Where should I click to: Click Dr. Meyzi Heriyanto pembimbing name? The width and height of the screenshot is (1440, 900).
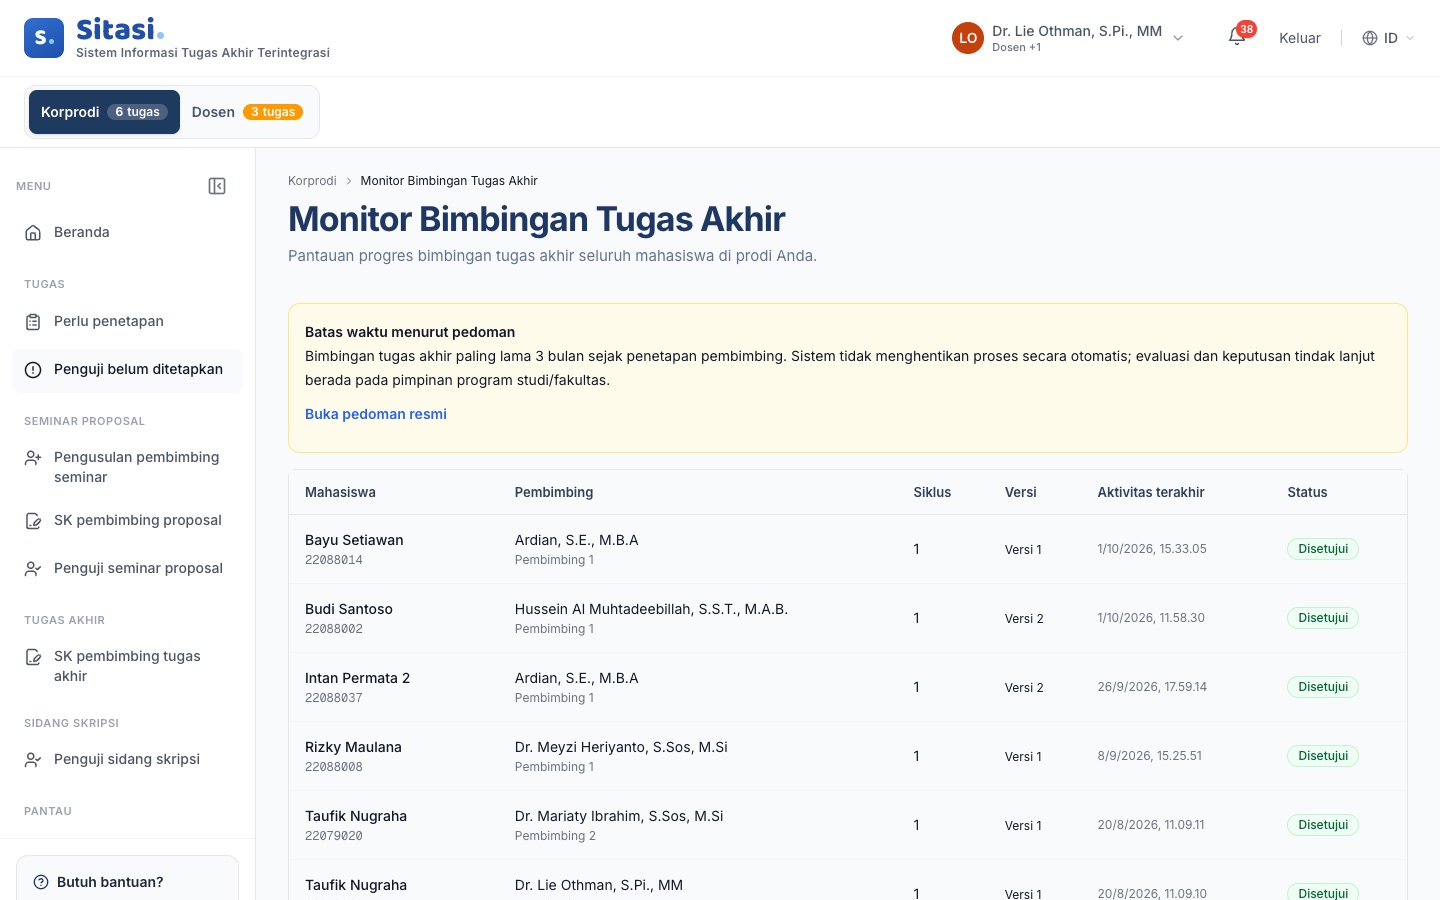click(x=621, y=747)
